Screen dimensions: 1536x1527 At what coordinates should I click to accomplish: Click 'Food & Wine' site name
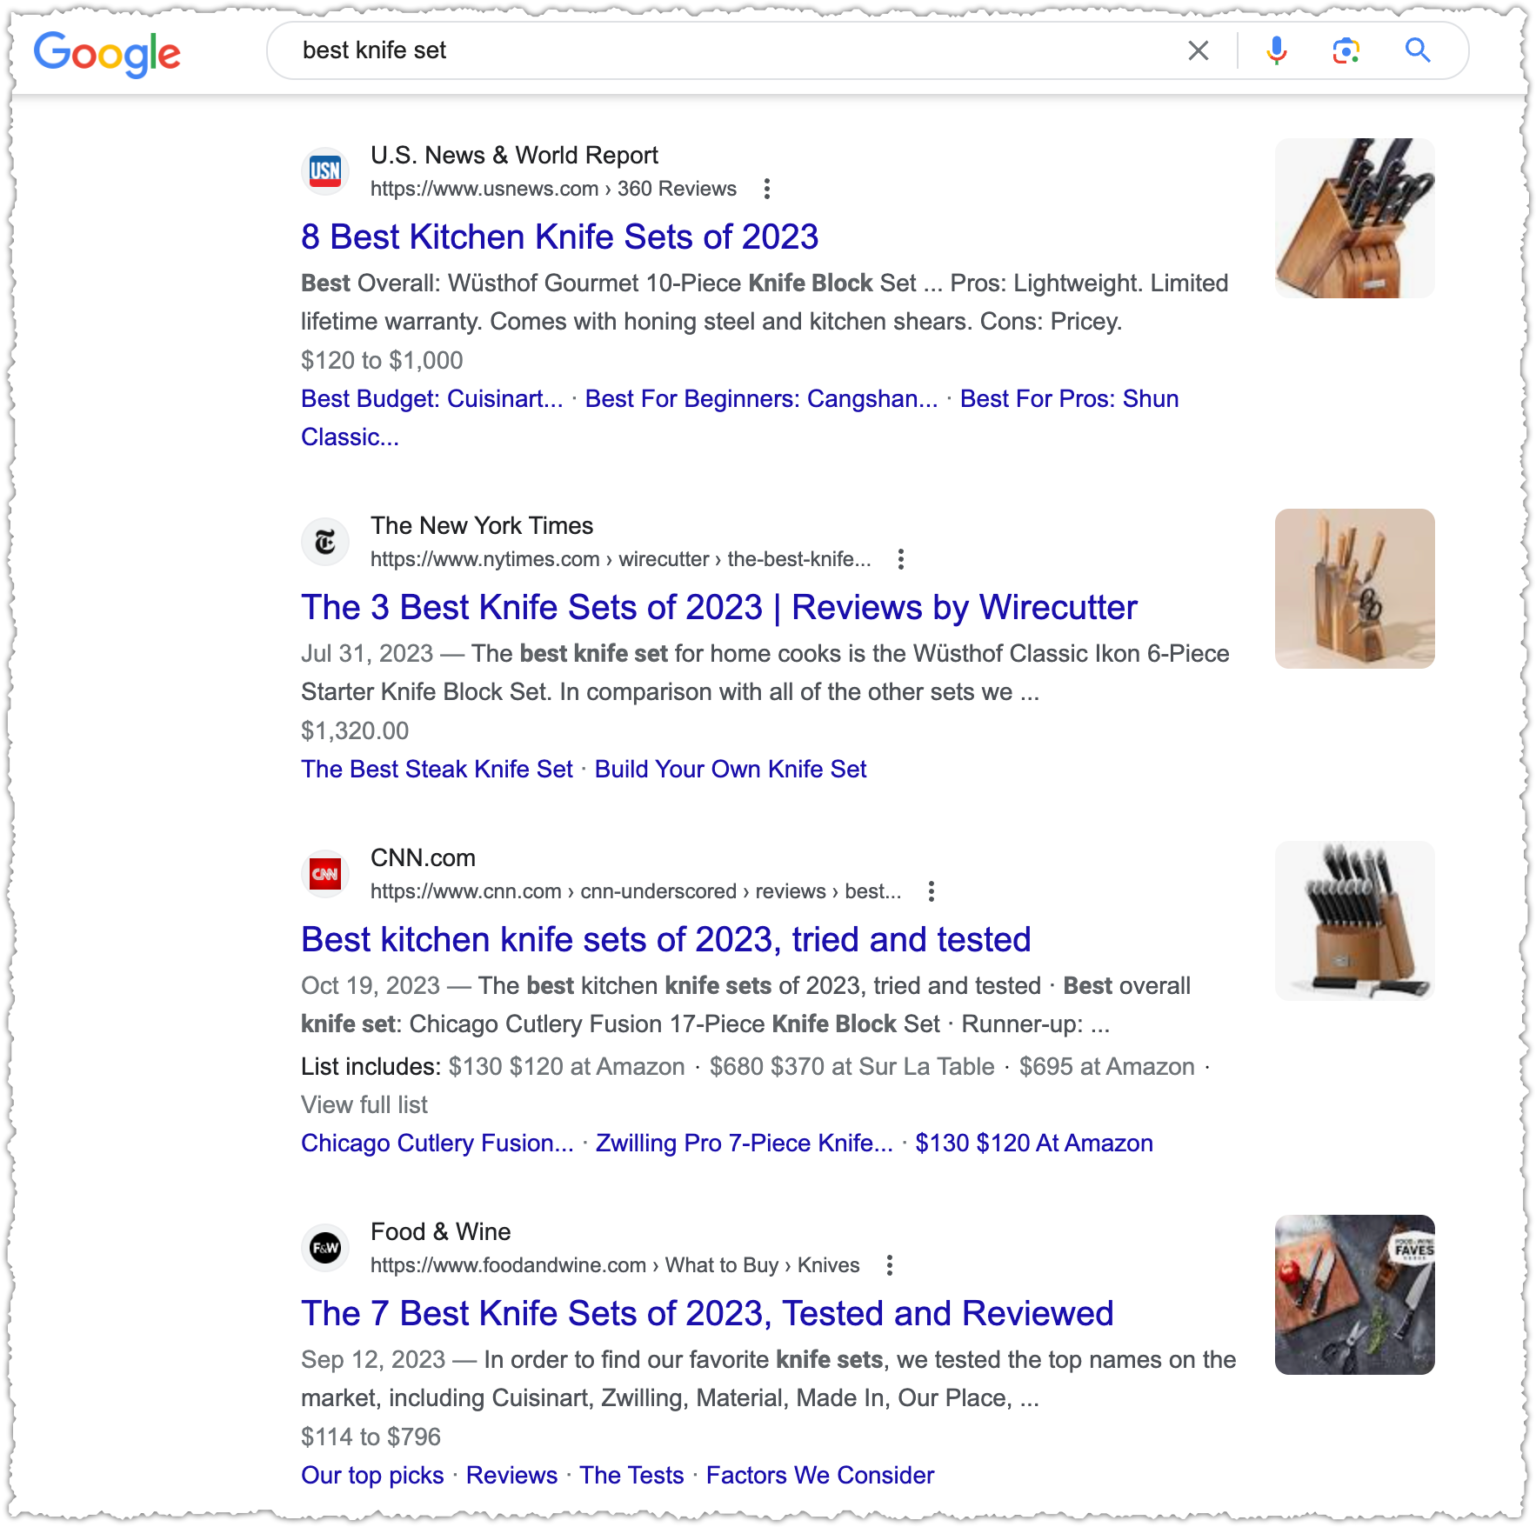coord(440,1232)
